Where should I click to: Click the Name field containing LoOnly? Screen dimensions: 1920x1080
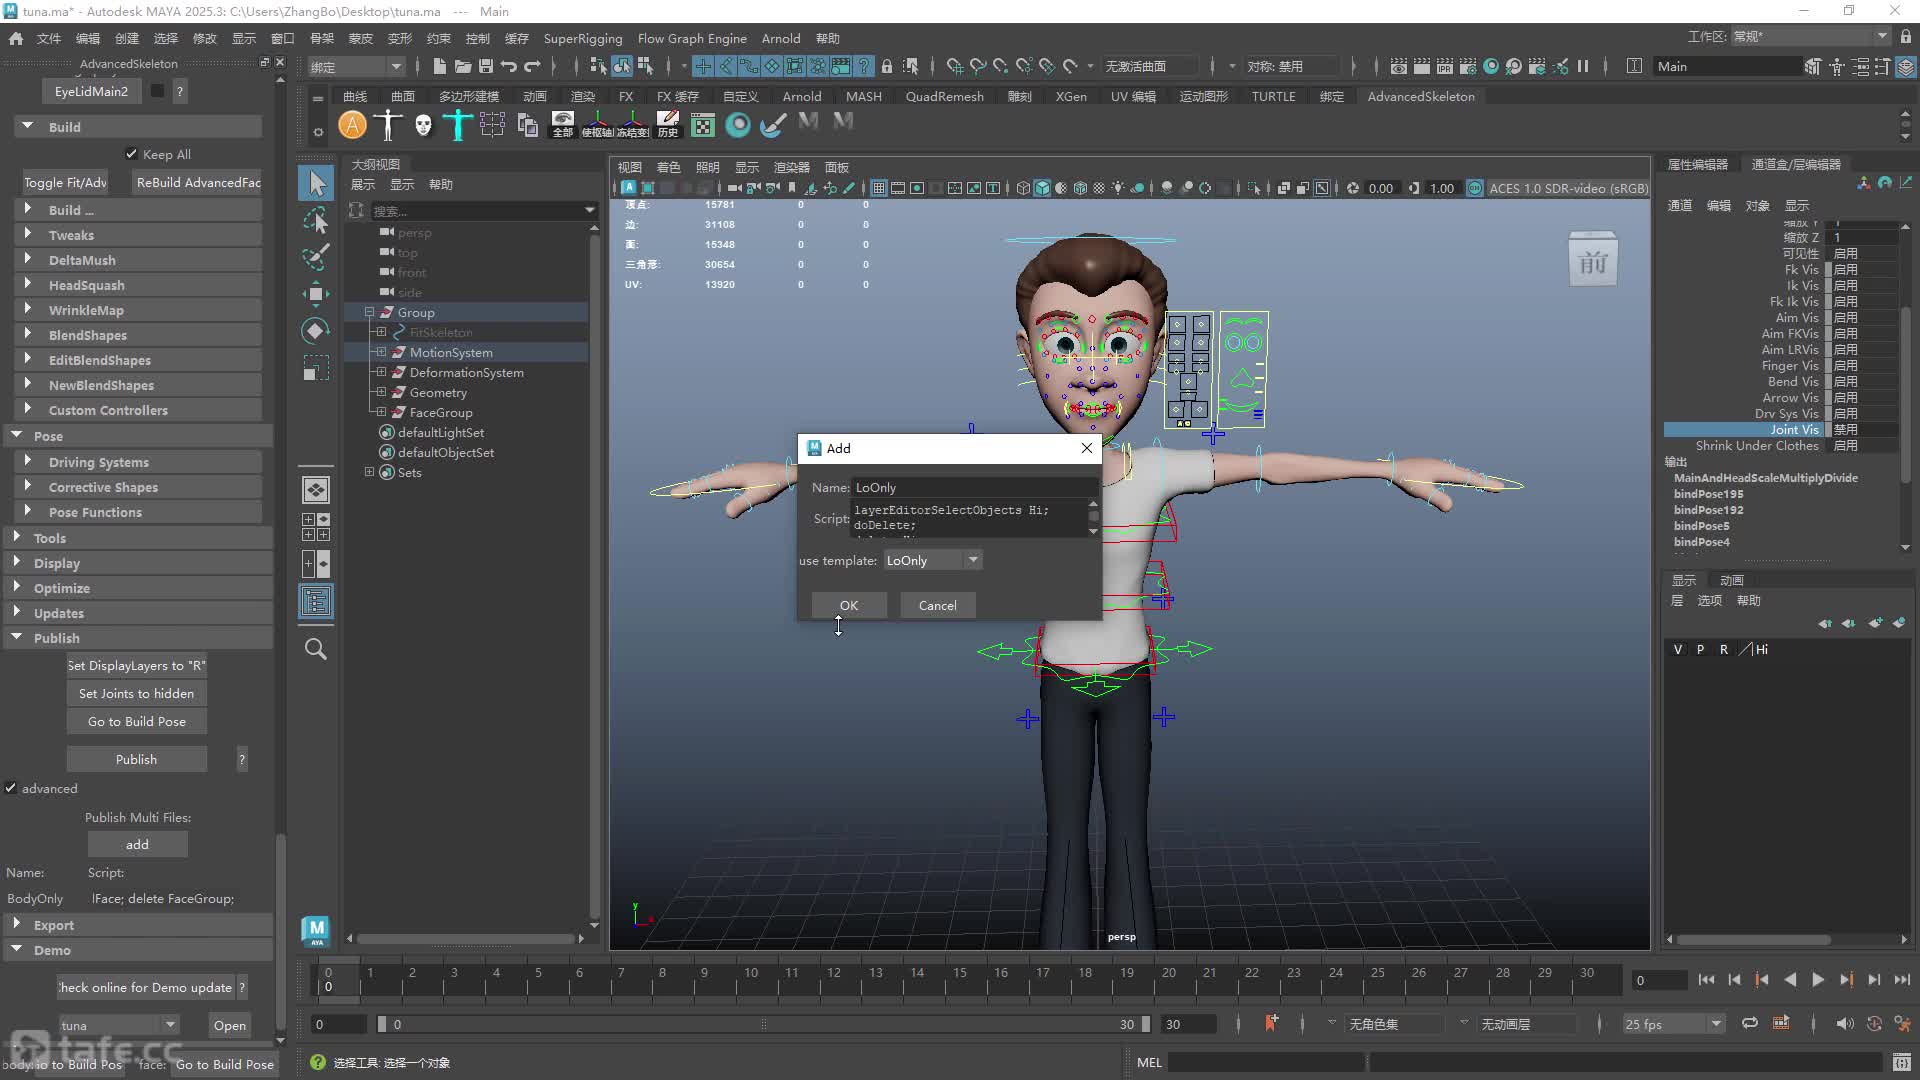click(974, 487)
